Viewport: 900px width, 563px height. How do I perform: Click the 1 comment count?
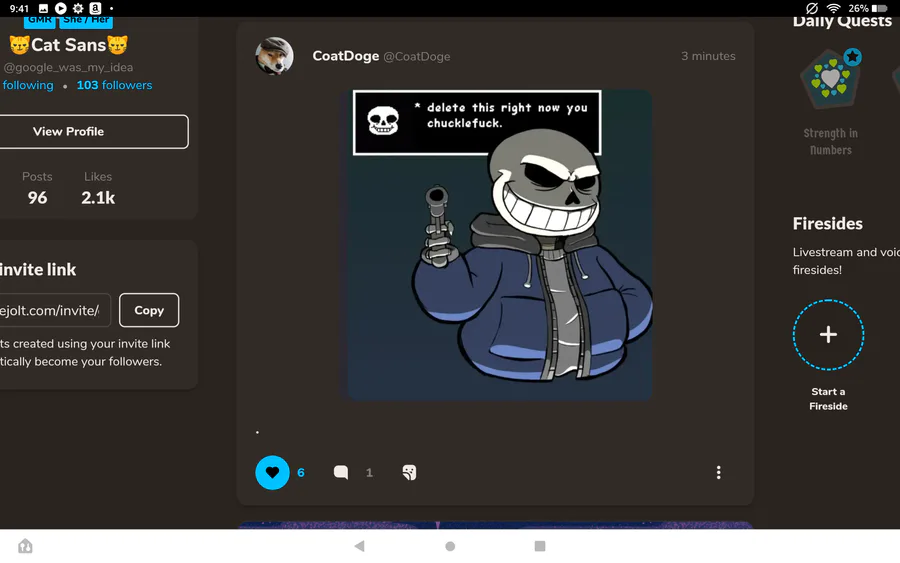369,472
